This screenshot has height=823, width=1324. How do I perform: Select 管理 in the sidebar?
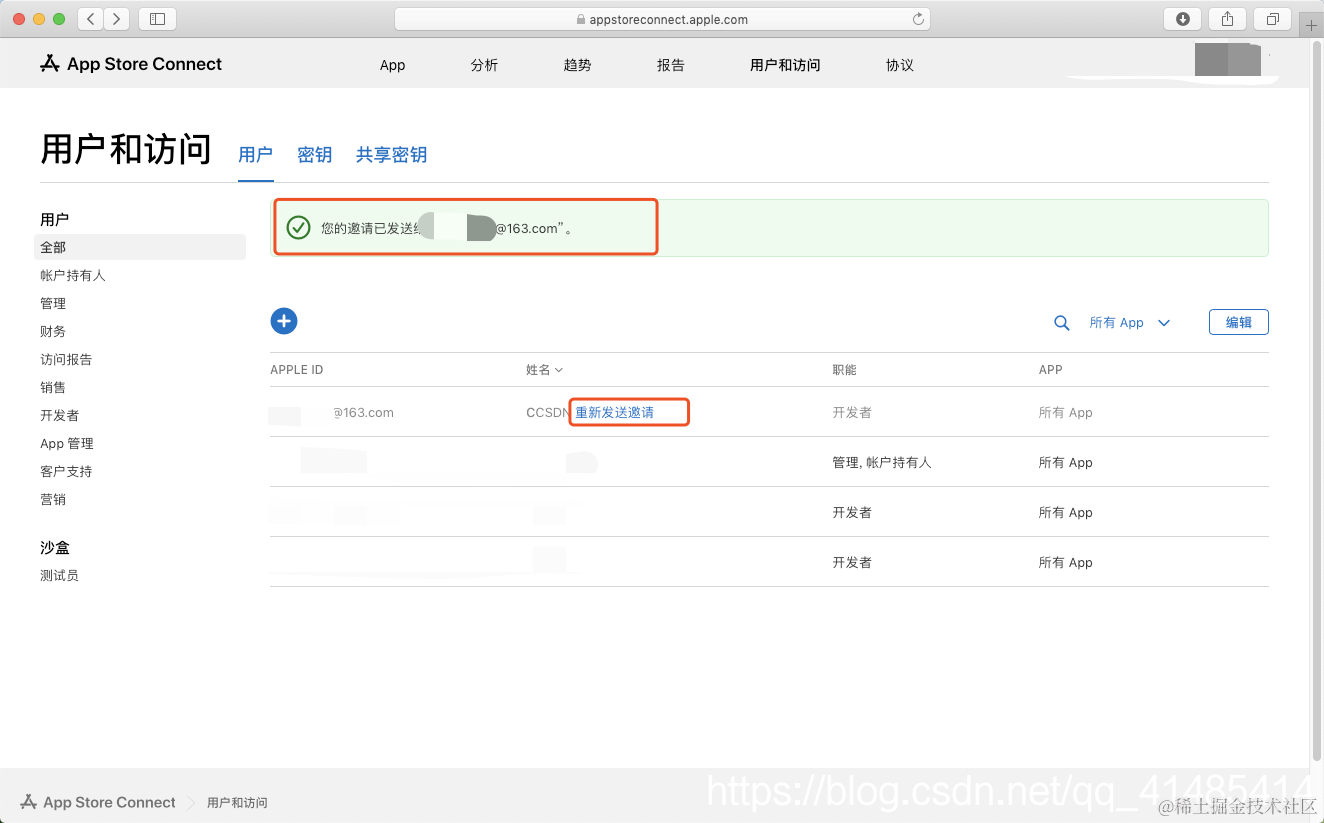point(53,303)
